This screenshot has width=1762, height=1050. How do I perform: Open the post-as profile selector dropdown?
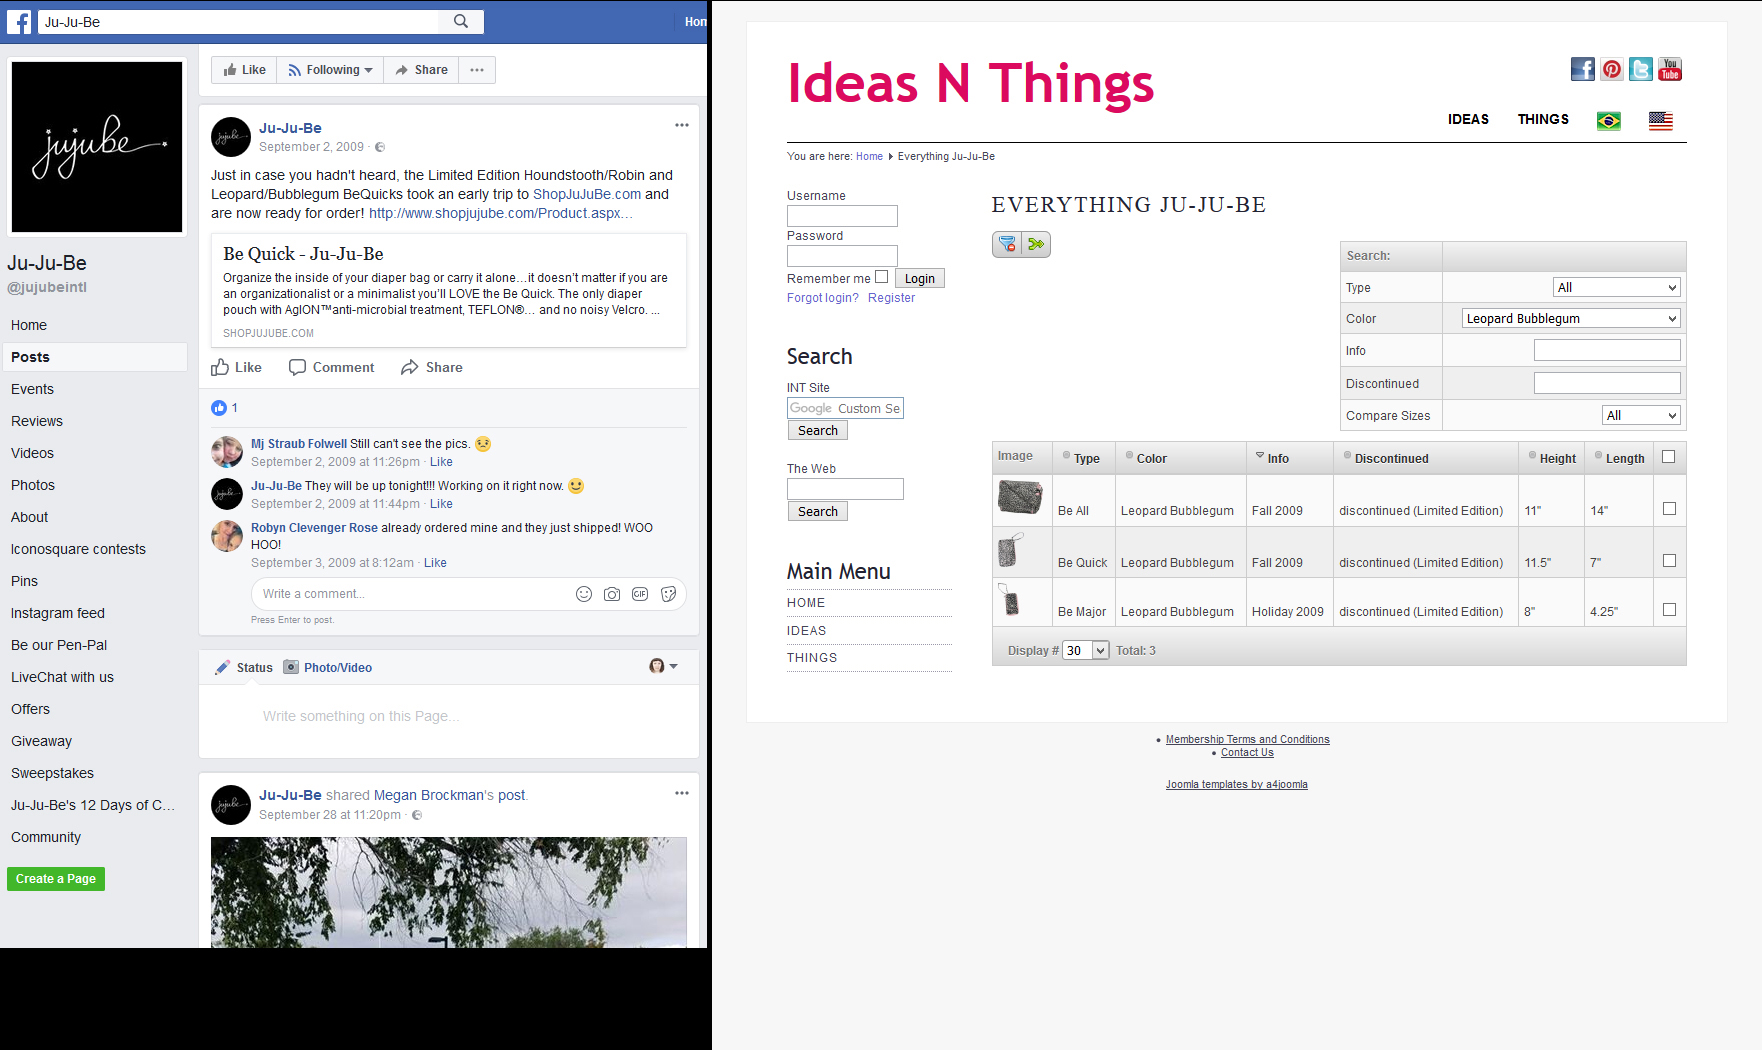[x=663, y=666]
